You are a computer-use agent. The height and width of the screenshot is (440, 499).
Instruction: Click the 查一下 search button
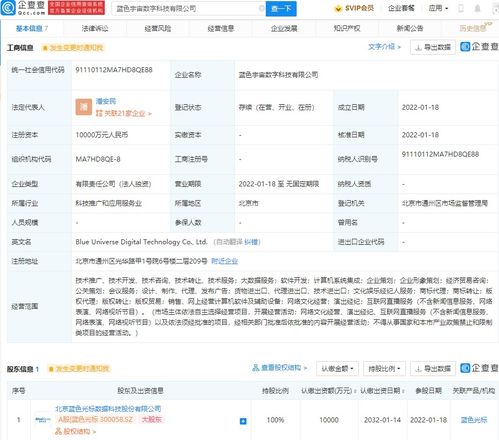(281, 9)
